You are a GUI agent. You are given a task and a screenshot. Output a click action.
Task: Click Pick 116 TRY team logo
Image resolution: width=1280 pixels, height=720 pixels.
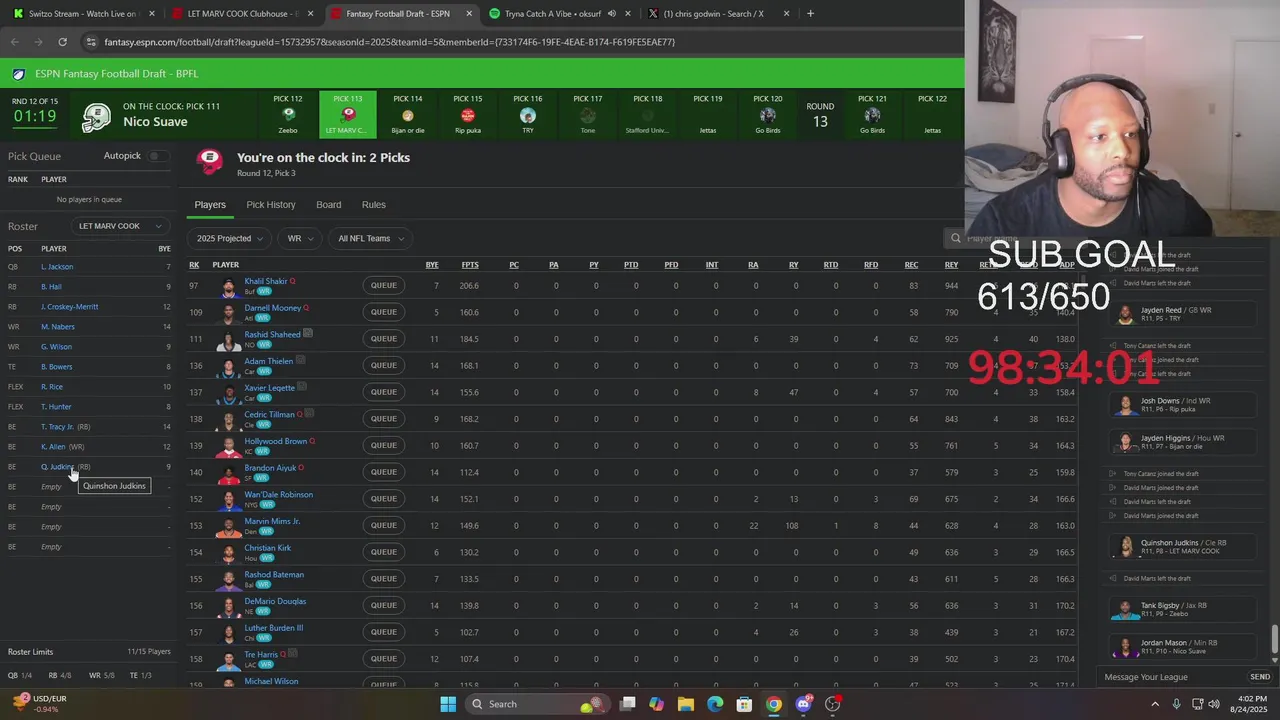pos(528,115)
